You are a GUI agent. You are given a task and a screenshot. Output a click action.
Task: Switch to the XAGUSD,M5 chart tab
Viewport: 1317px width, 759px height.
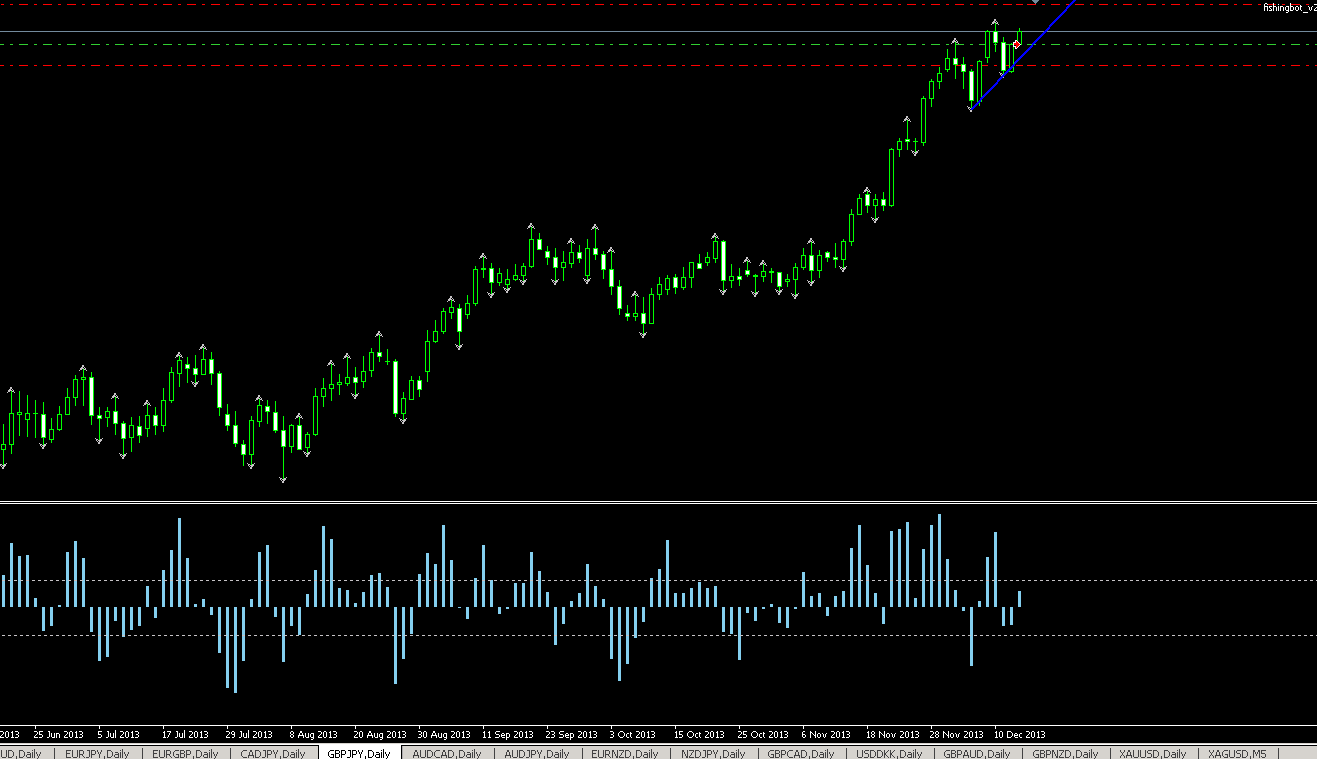(1237, 753)
